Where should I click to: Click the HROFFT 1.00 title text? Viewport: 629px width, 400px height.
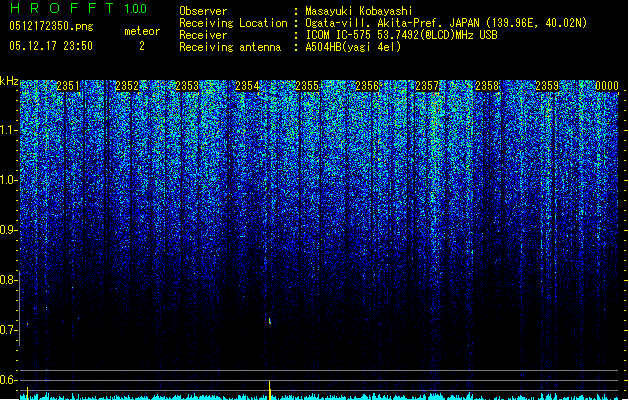coord(79,8)
